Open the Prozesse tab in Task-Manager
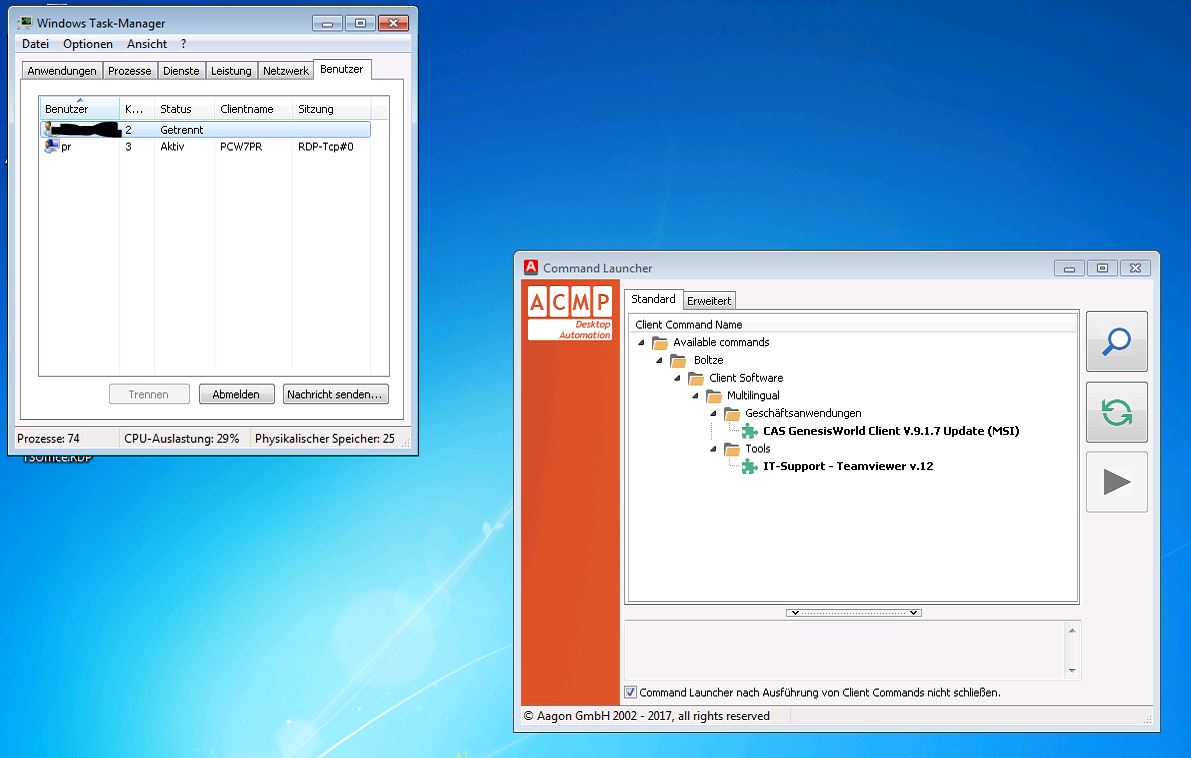 tap(130, 71)
